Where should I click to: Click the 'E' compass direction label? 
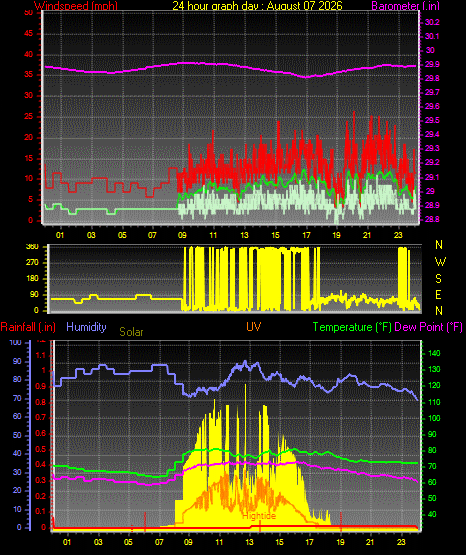coord(438,294)
